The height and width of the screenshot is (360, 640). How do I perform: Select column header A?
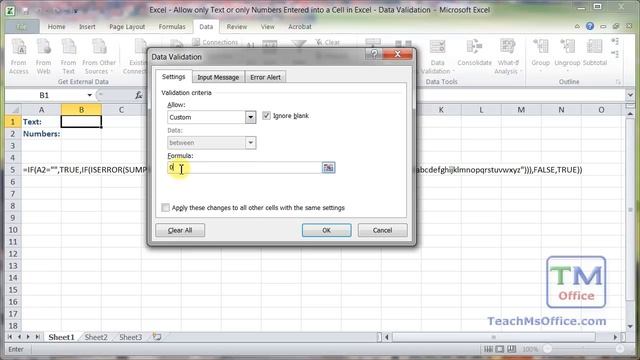point(41,110)
